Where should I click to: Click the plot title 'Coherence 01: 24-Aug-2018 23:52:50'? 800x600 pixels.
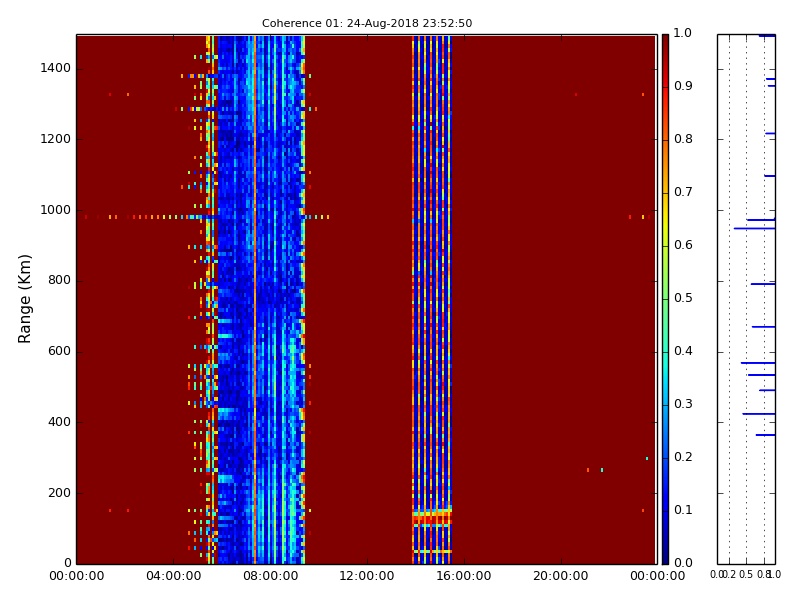(x=367, y=23)
